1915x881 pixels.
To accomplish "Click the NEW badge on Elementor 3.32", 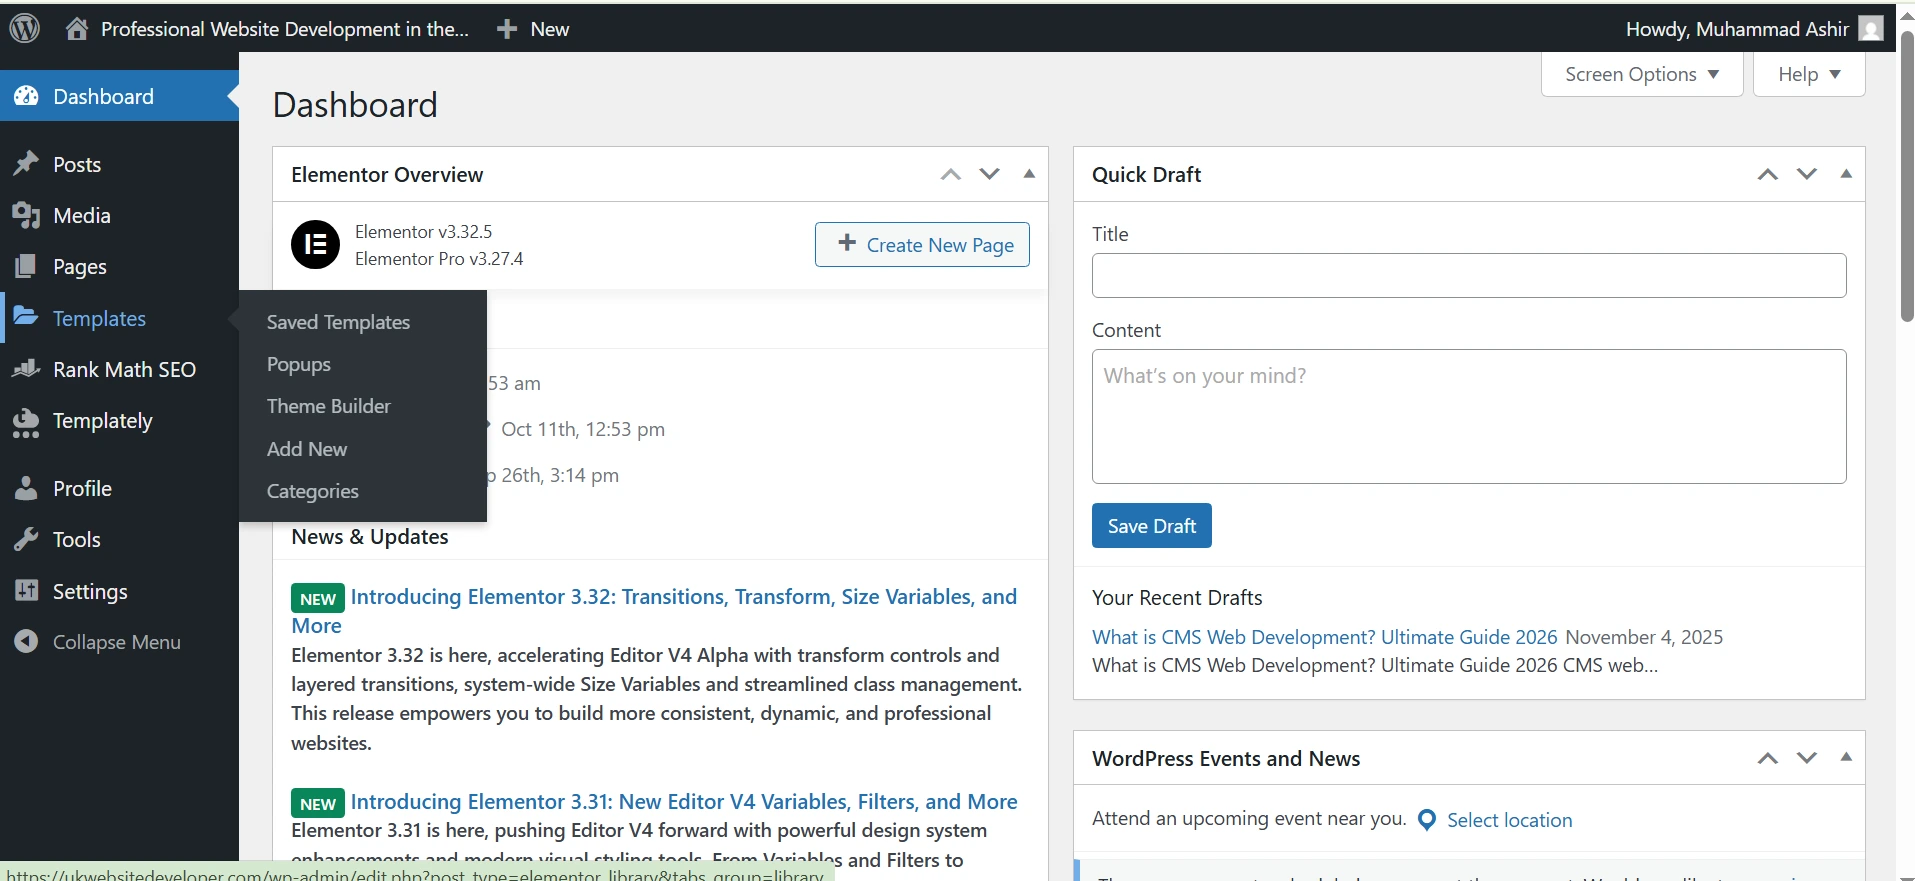I will coord(318,598).
